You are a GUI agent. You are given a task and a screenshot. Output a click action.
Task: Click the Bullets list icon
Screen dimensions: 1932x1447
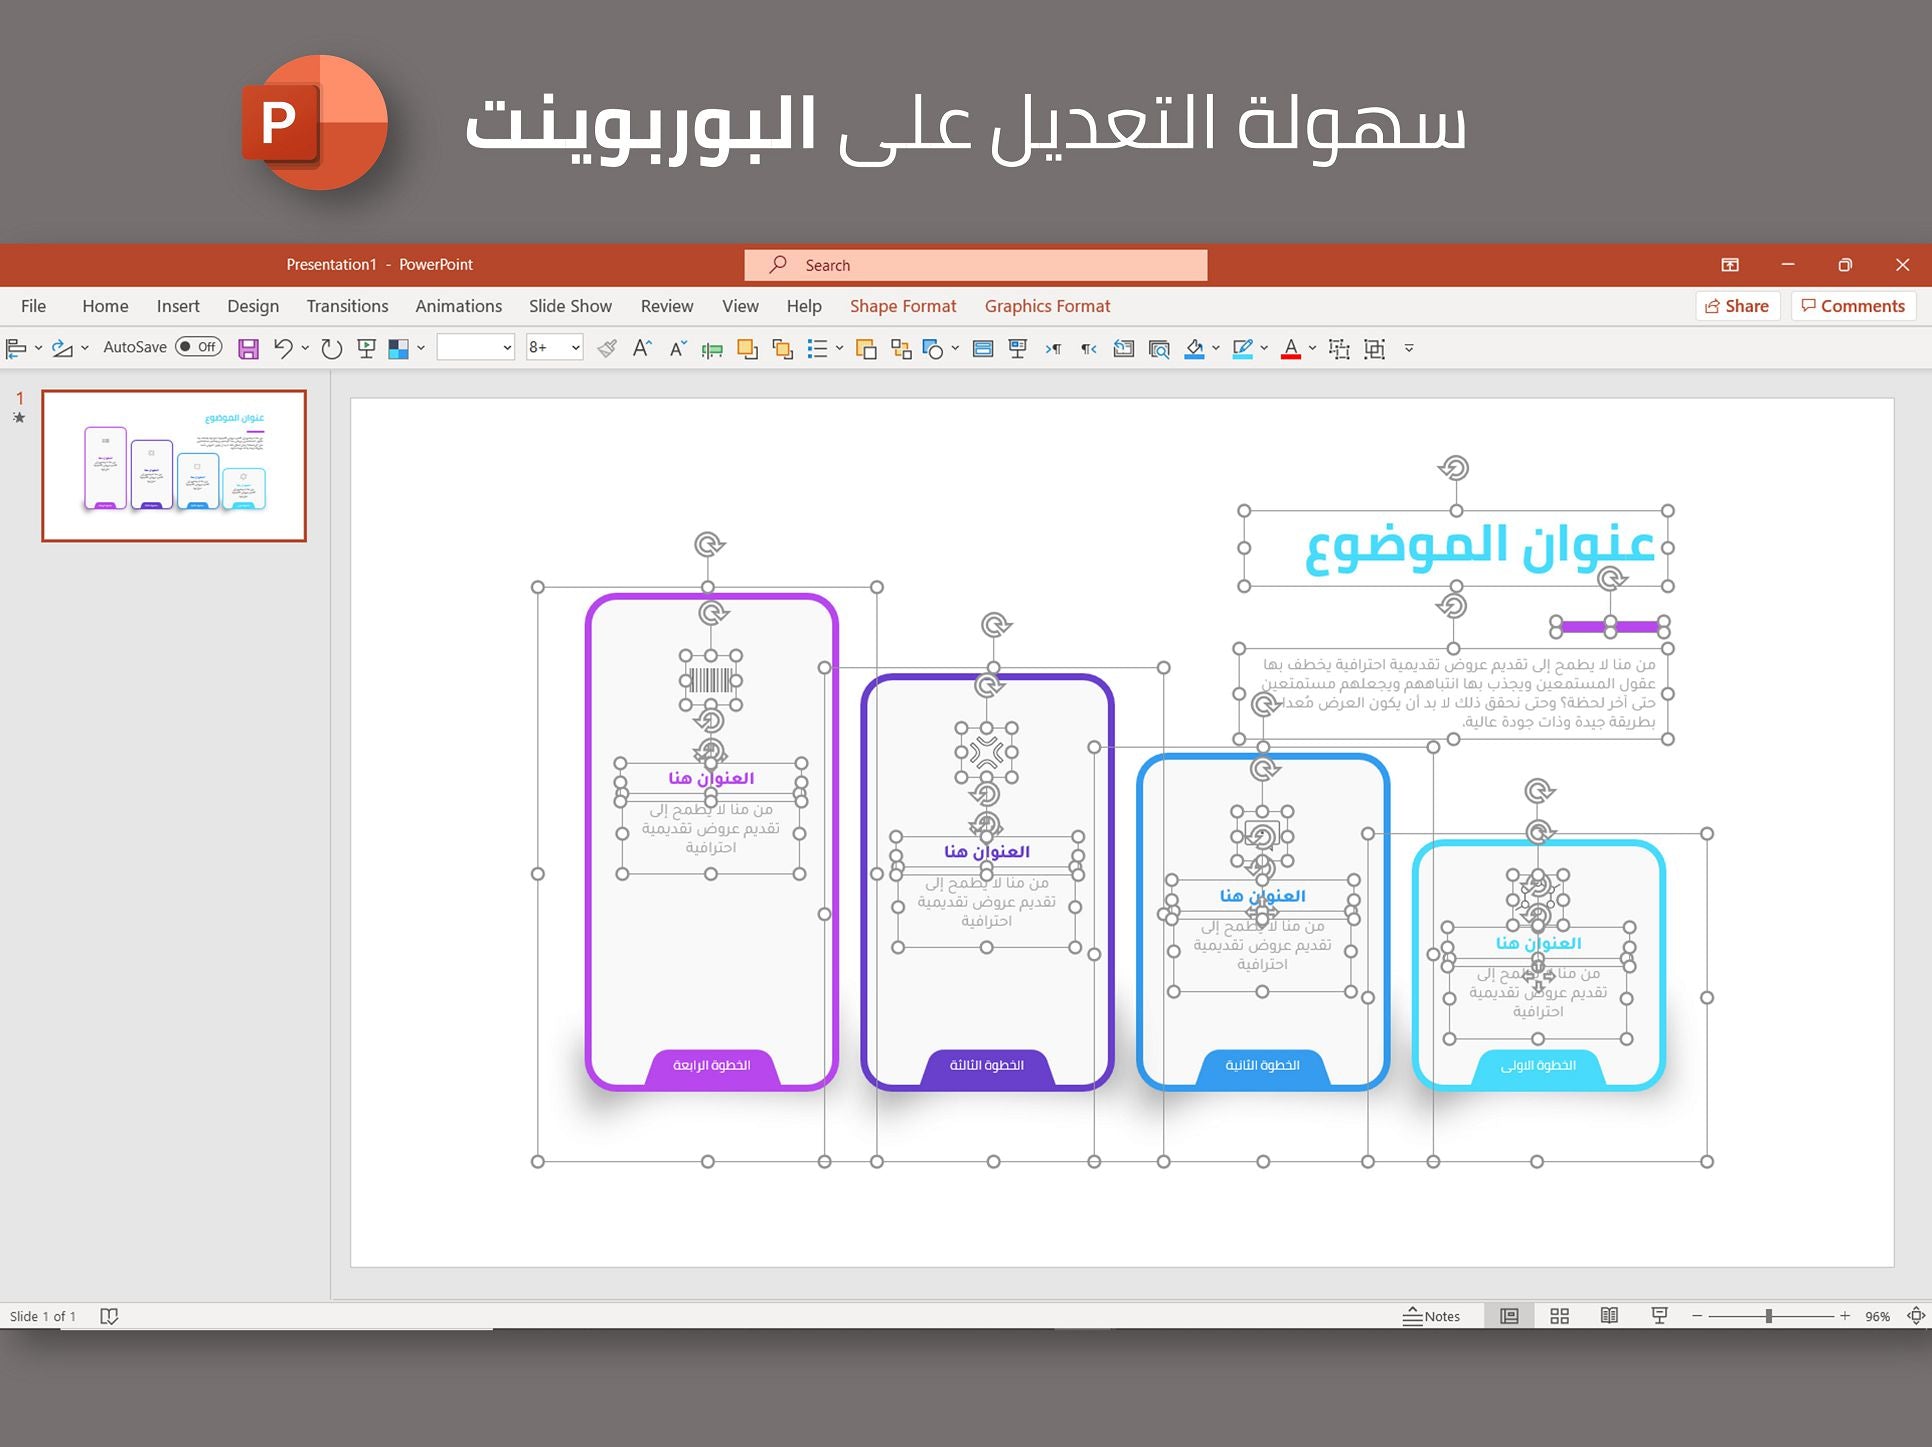pyautogui.click(x=818, y=348)
